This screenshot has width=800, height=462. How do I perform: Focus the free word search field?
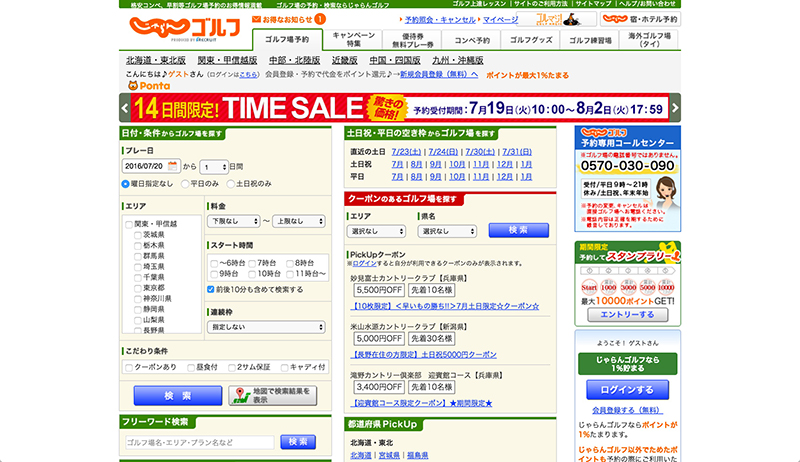click(x=199, y=442)
